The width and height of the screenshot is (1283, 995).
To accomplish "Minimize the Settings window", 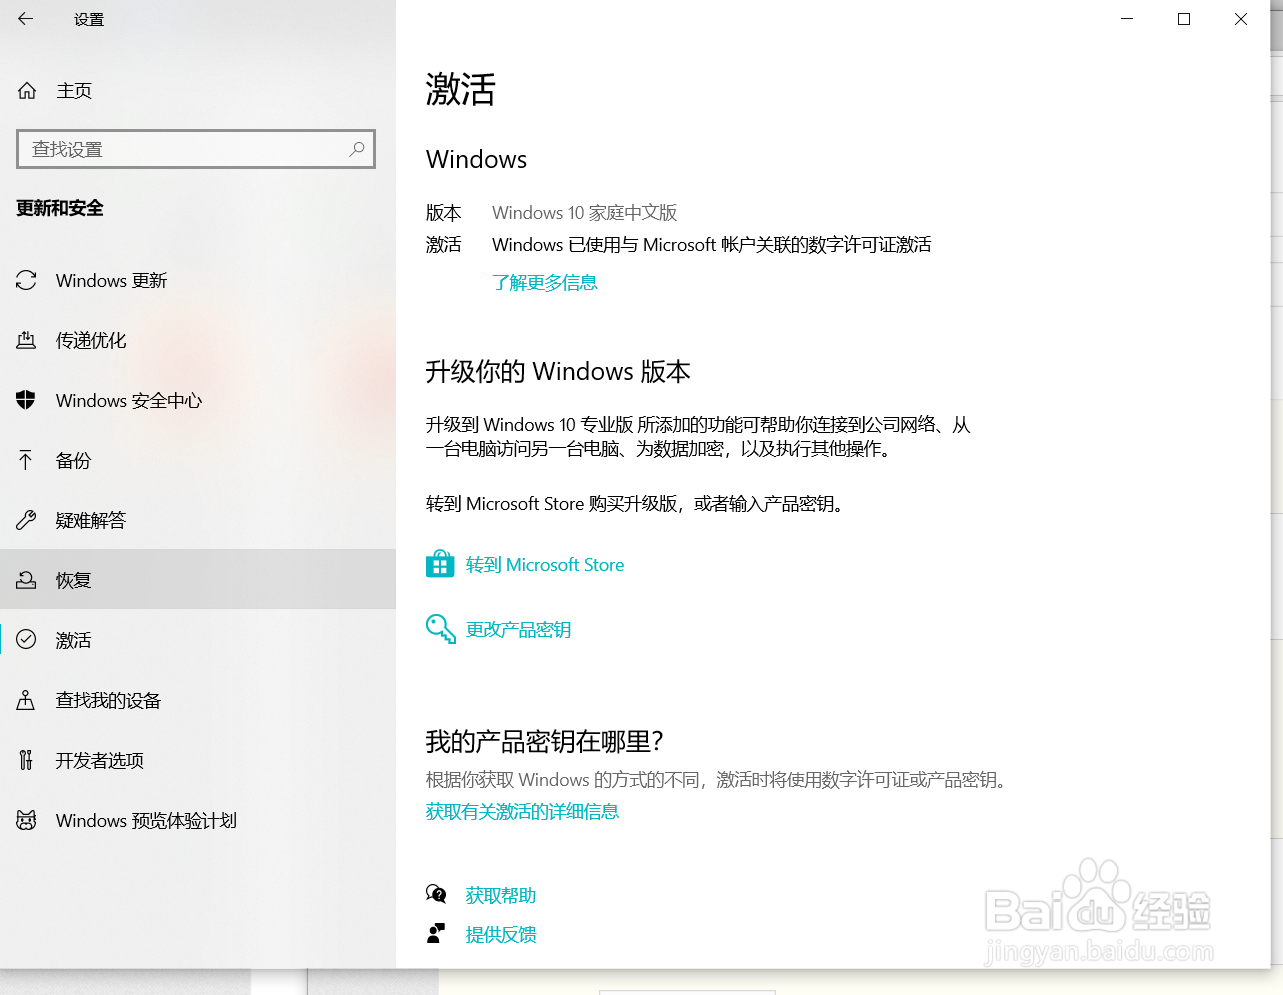I will (x=1127, y=19).
